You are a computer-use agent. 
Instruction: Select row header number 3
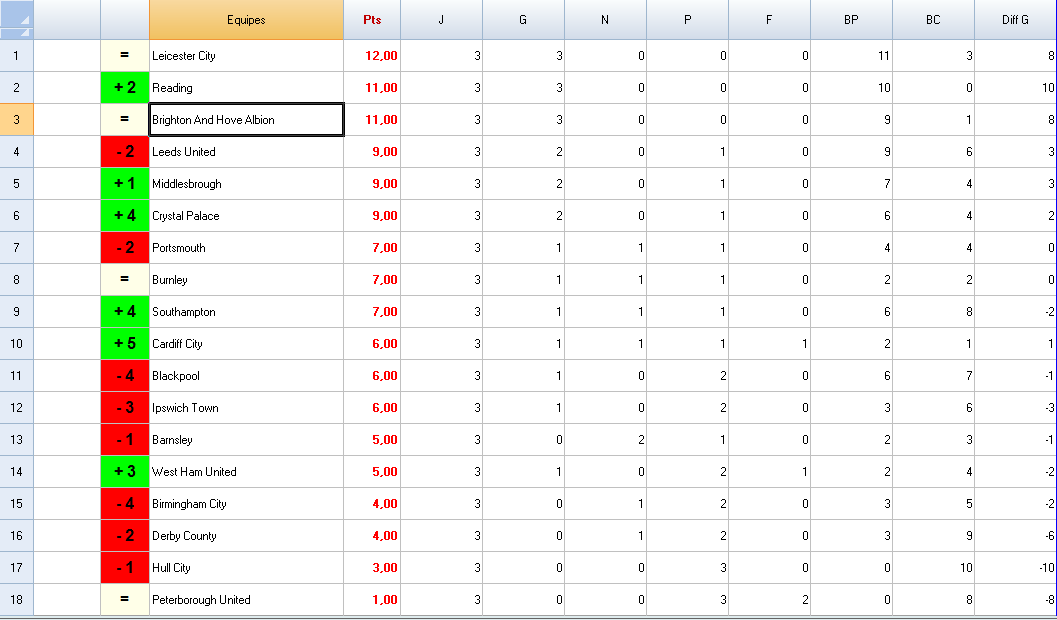point(16,120)
